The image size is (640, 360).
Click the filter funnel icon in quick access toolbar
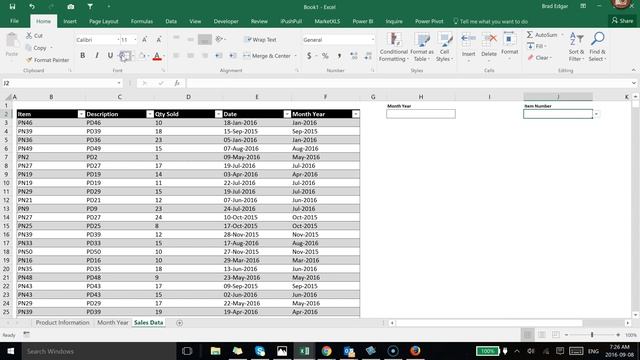90,7
